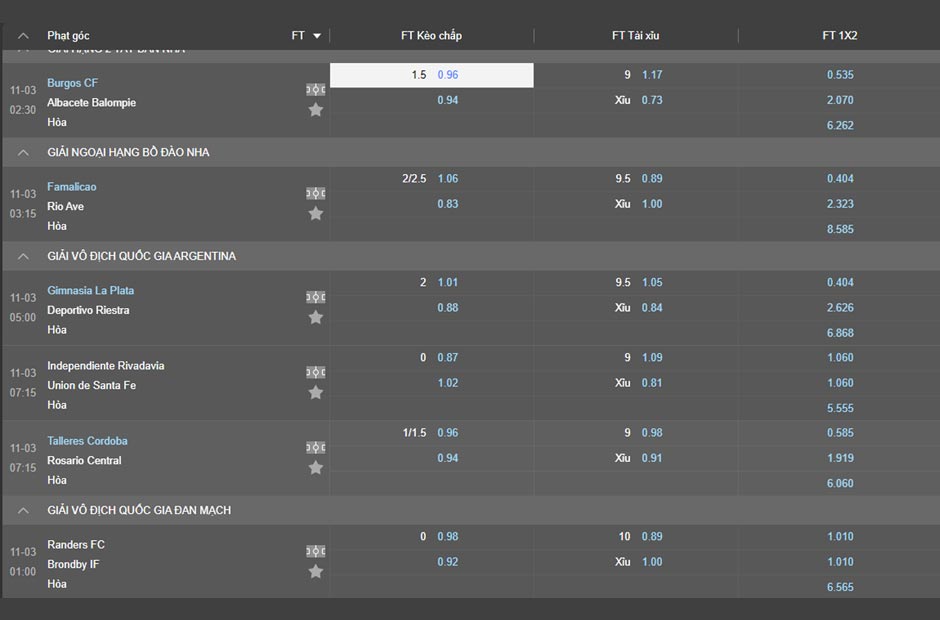Select Brondby IF handicap odds 0.92

448,562
